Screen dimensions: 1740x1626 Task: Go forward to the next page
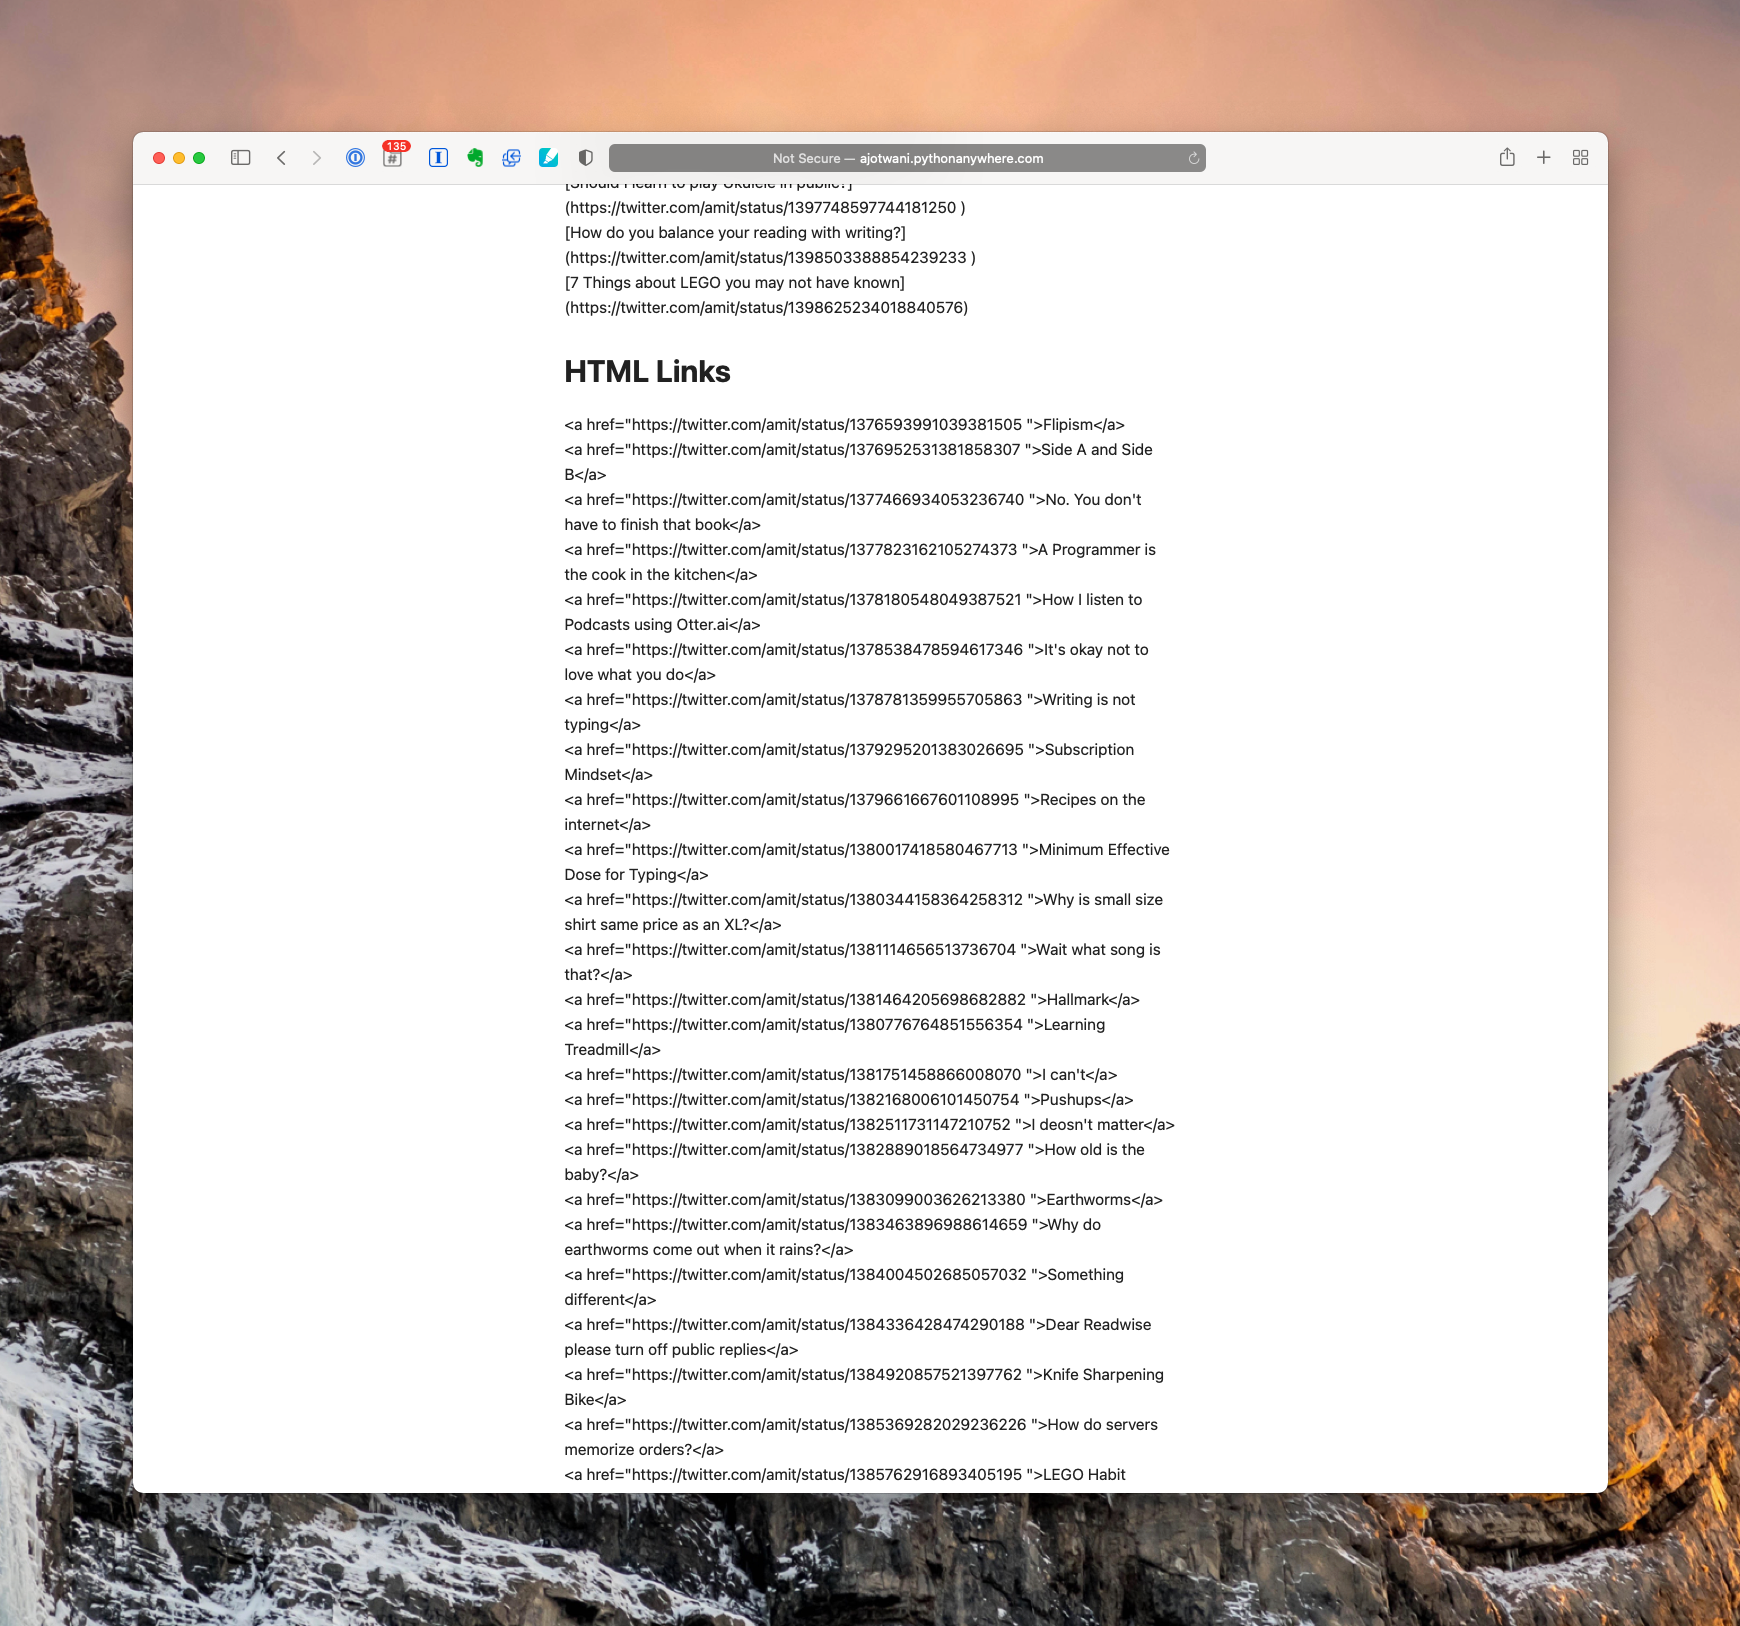[x=317, y=158]
